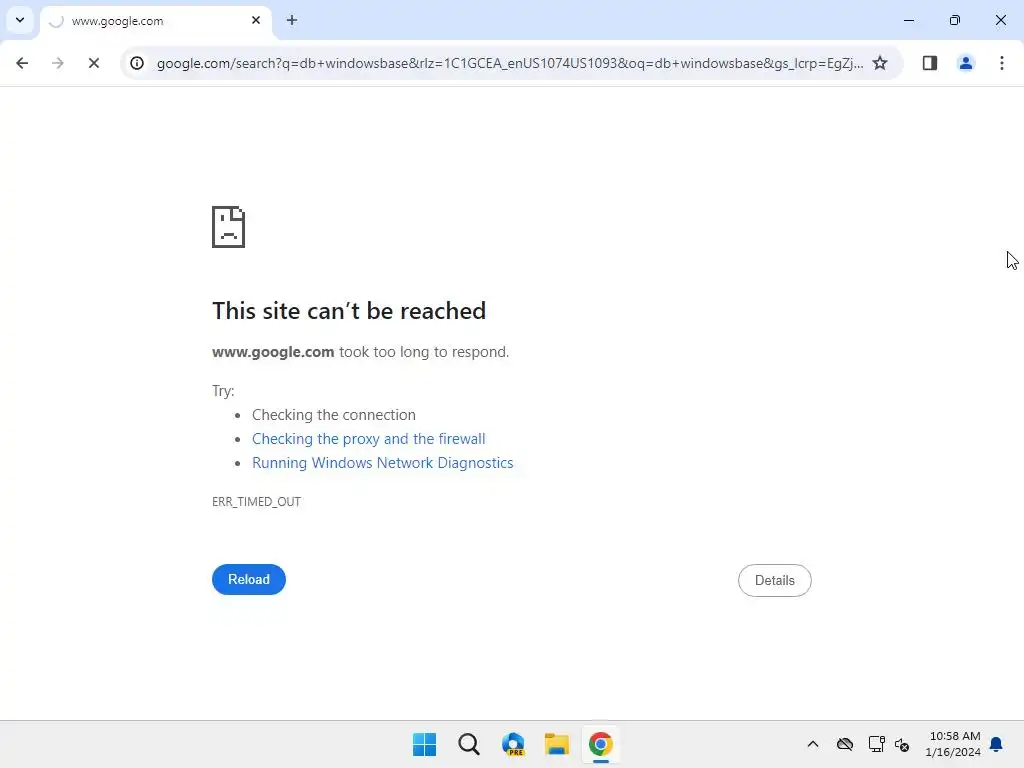Focus the URL address bar

(509, 63)
